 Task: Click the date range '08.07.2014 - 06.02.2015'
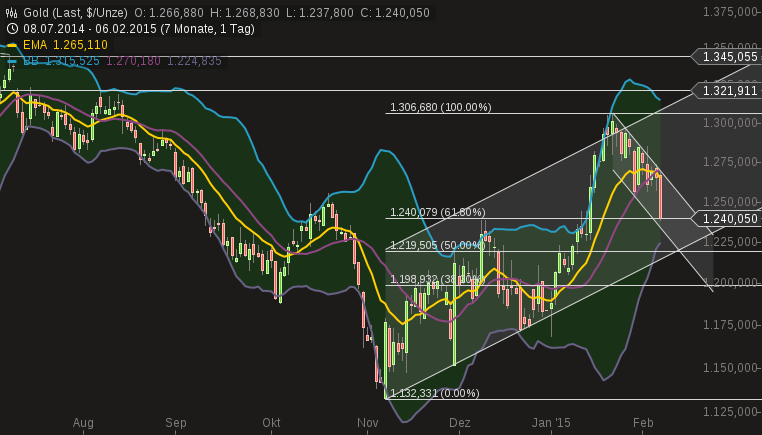pos(90,29)
